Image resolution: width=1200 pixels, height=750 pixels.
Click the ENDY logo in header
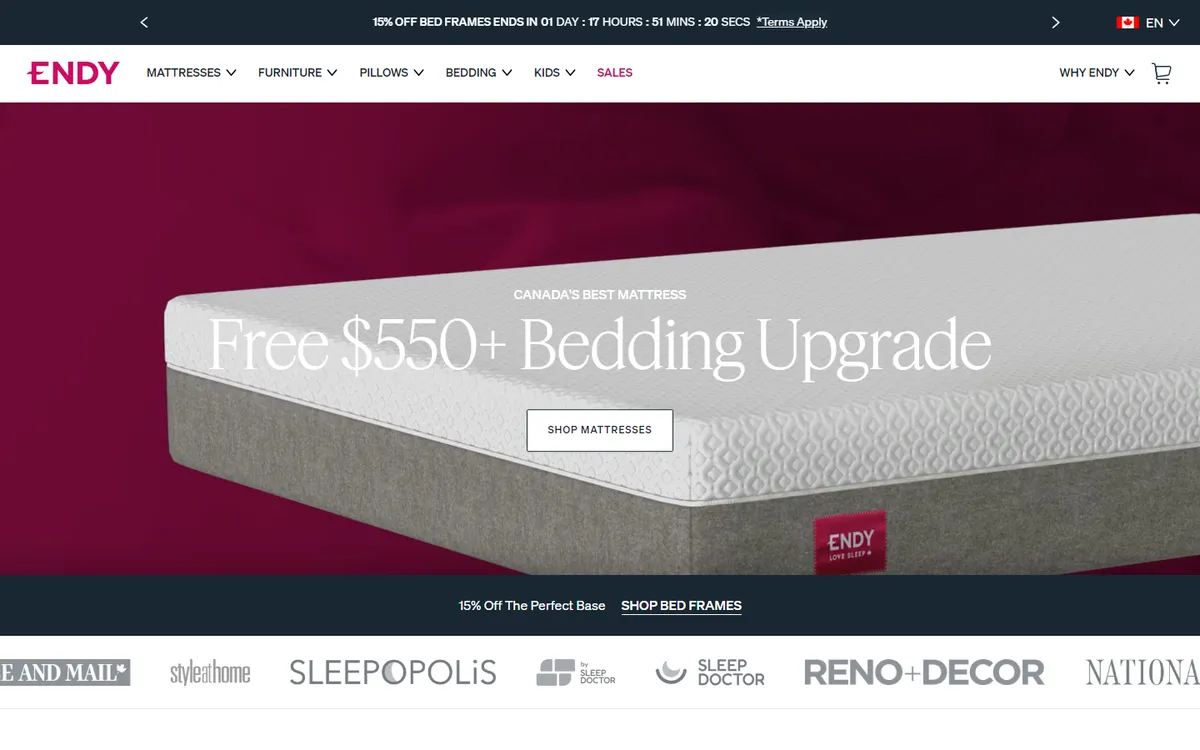(73, 73)
